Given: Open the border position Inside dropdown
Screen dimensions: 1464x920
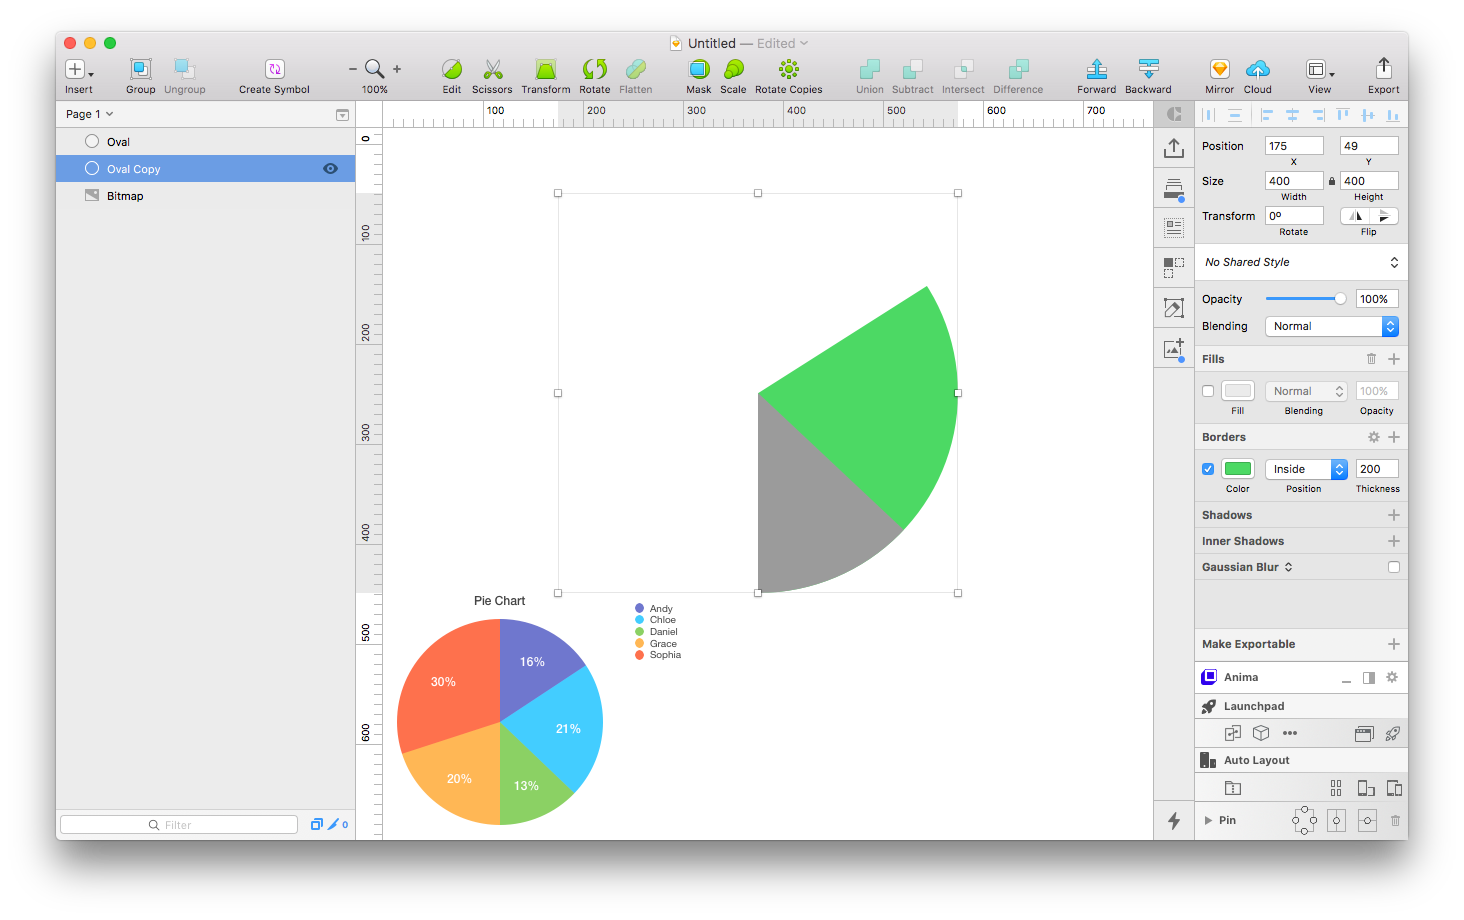Looking at the screenshot, I should pyautogui.click(x=1306, y=469).
